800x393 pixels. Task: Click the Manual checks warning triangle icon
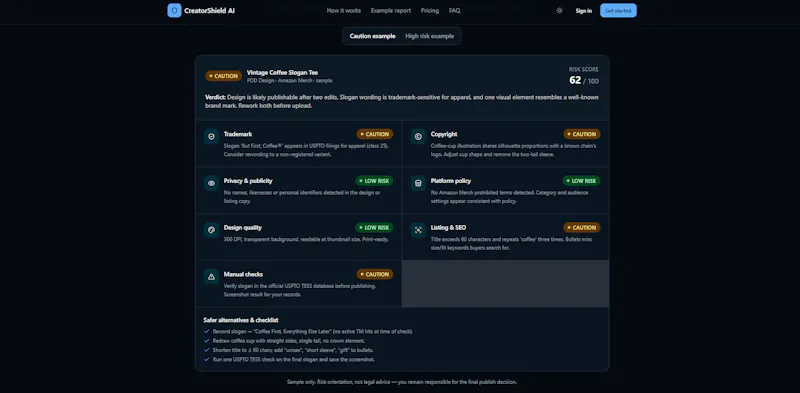pos(211,277)
